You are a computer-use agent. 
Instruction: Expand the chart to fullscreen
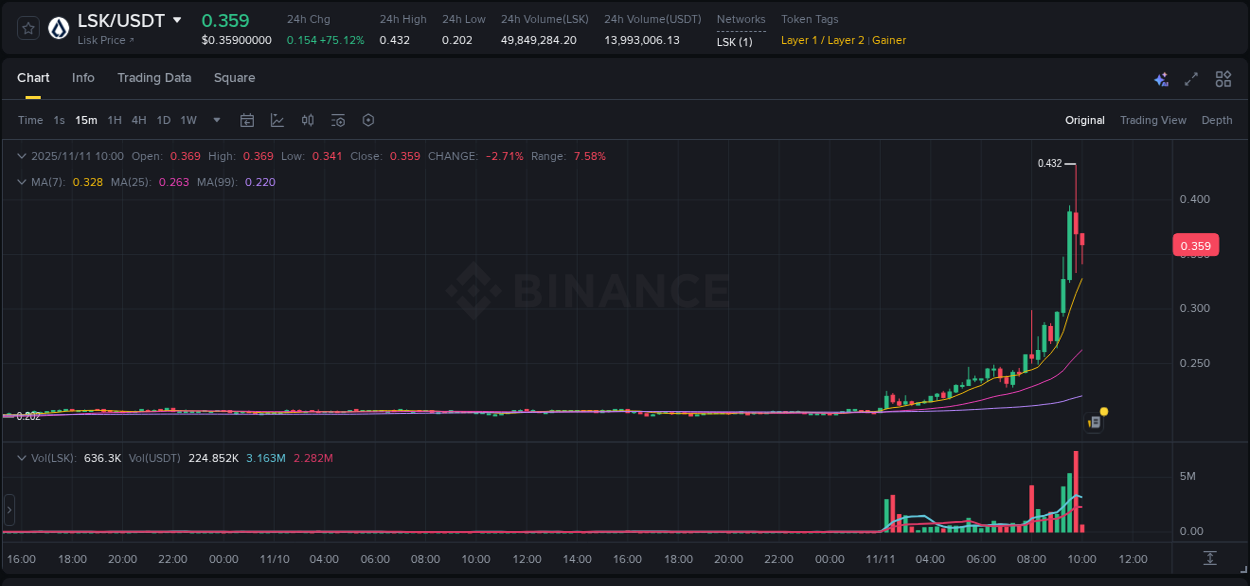click(x=1191, y=78)
